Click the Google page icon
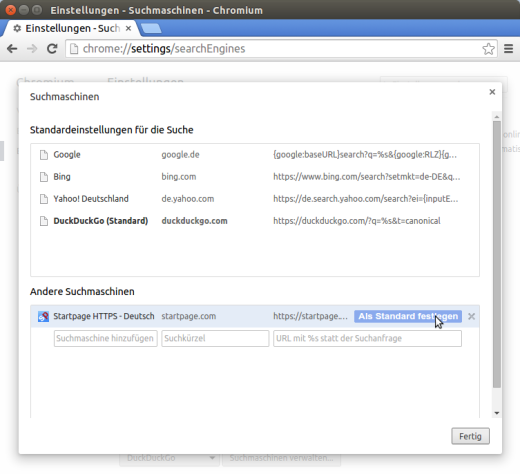 pyautogui.click(x=44, y=155)
